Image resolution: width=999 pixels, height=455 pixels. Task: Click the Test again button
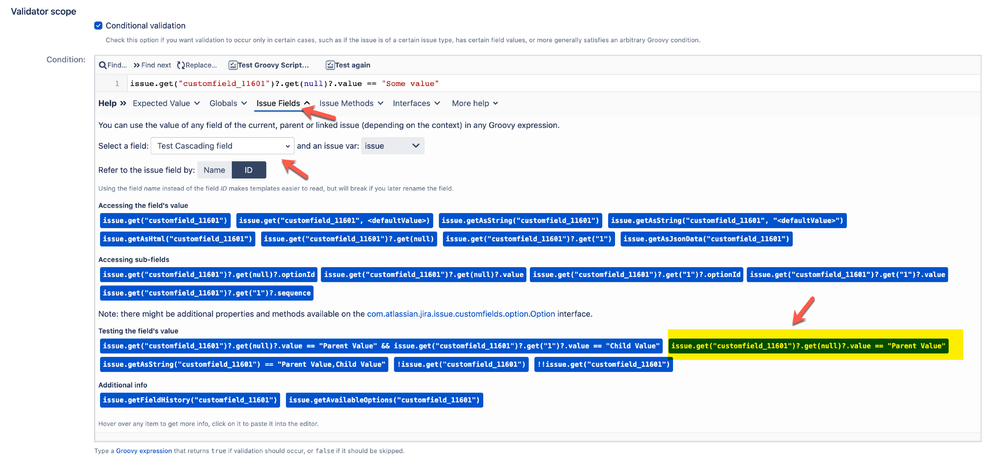(348, 65)
